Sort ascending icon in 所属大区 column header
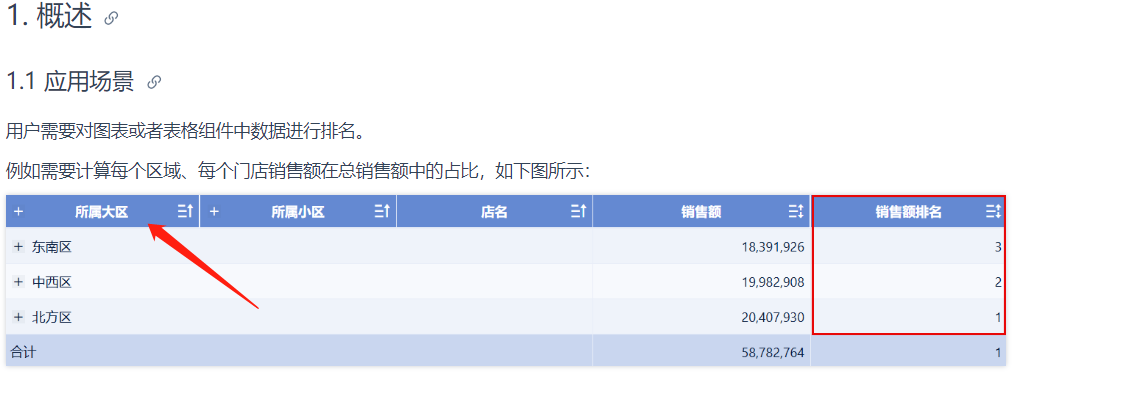 [x=186, y=212]
